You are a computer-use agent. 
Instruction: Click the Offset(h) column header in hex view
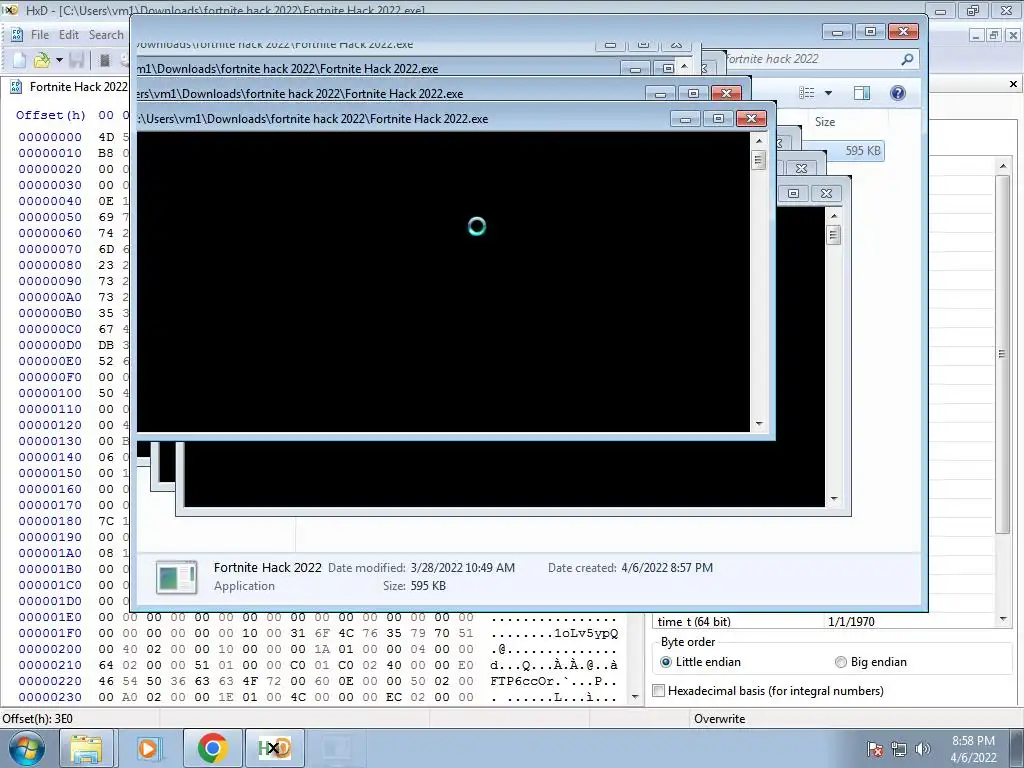[x=51, y=115]
